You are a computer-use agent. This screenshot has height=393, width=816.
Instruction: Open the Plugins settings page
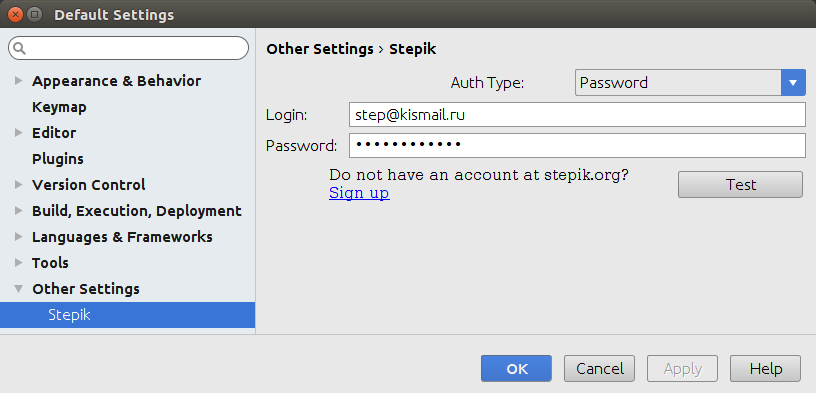click(x=58, y=159)
